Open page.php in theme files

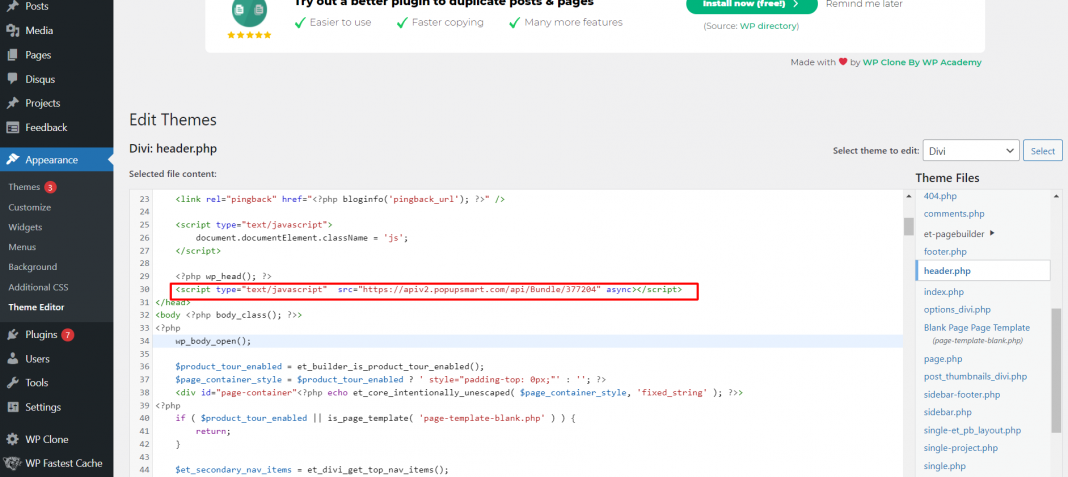(x=943, y=358)
